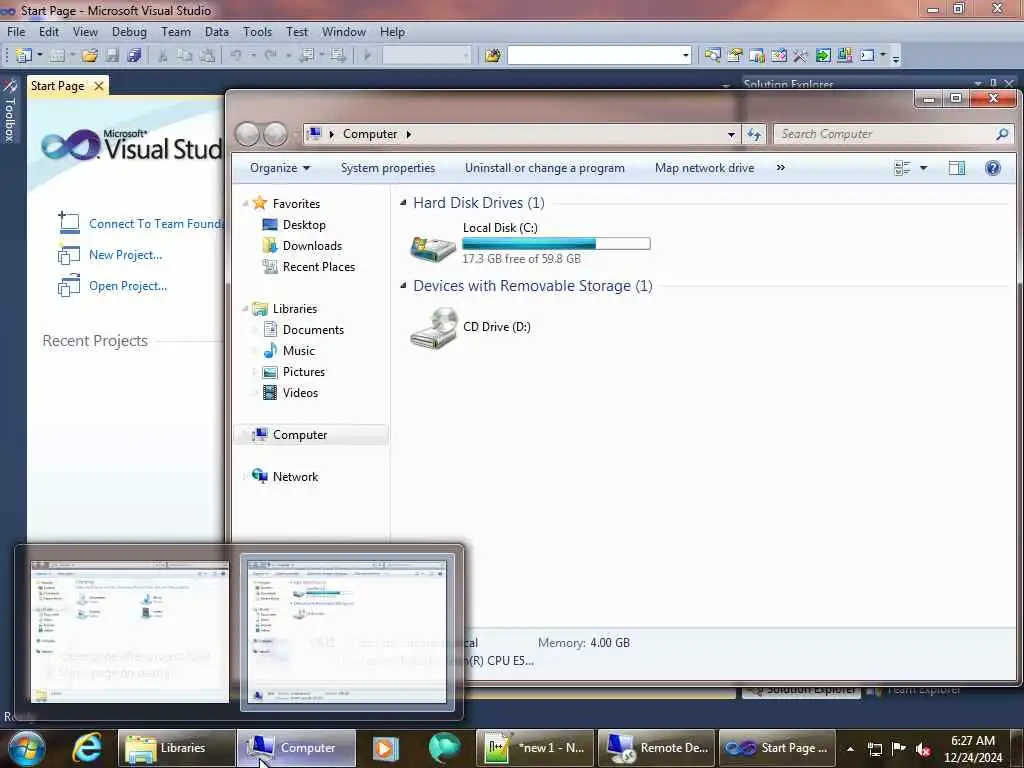
Task: Click the Toolbox wrench-and-hammer toolbar icon
Action: click(x=801, y=56)
